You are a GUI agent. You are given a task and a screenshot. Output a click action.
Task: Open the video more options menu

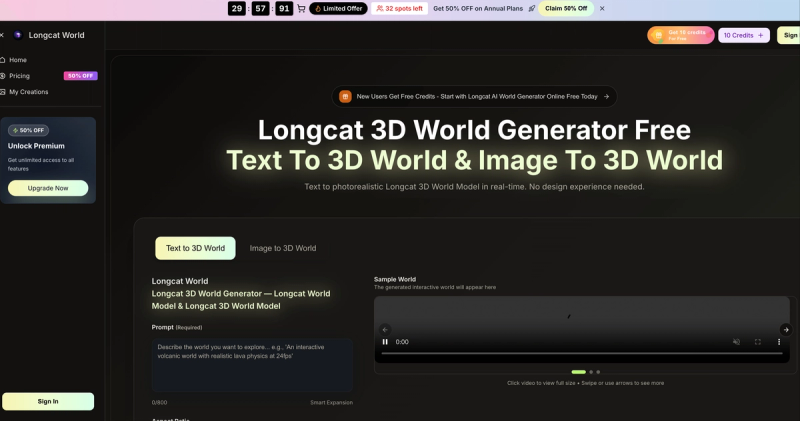(x=779, y=342)
